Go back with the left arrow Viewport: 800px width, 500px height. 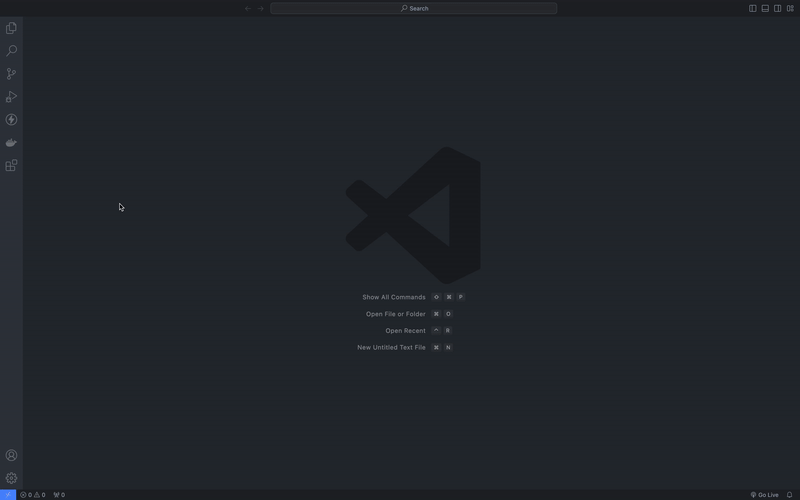point(248,8)
